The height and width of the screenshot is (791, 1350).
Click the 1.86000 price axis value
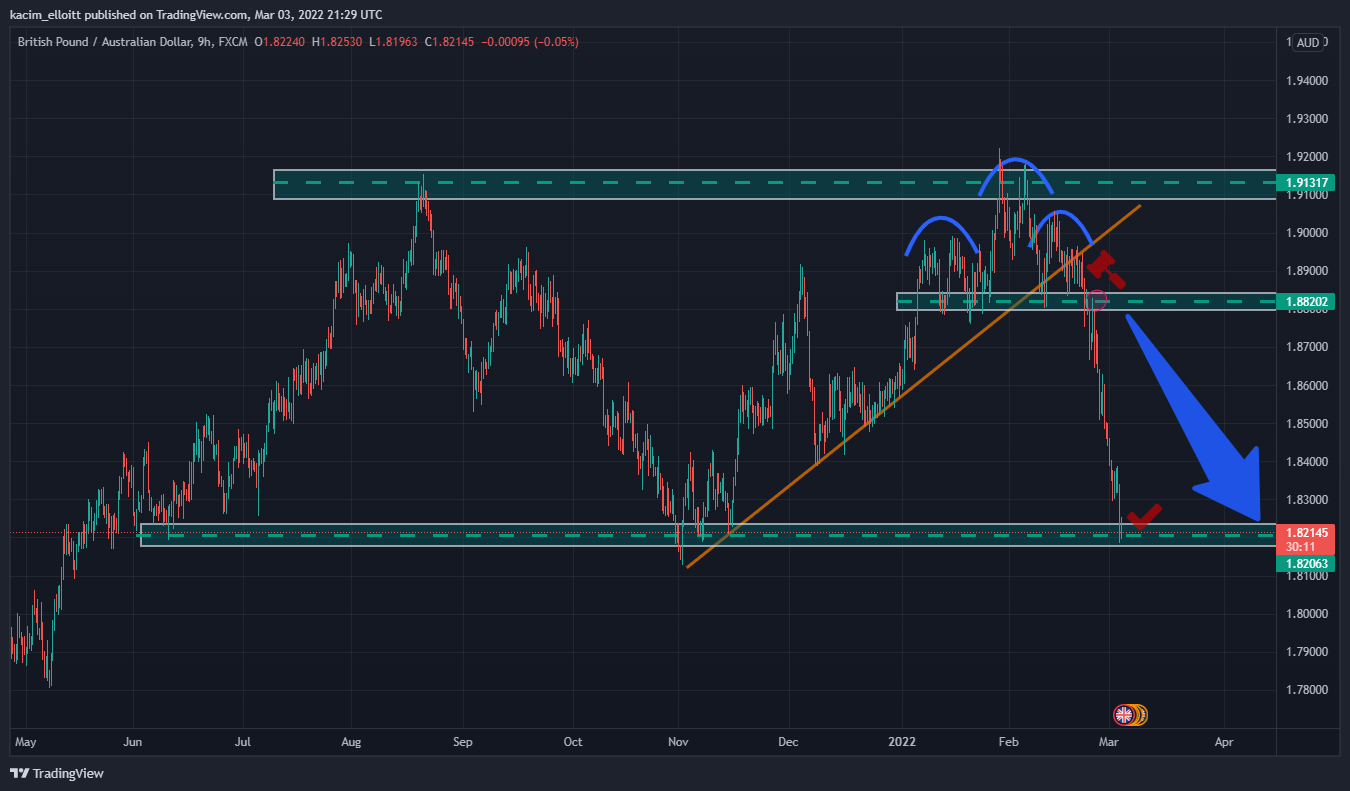(1306, 385)
